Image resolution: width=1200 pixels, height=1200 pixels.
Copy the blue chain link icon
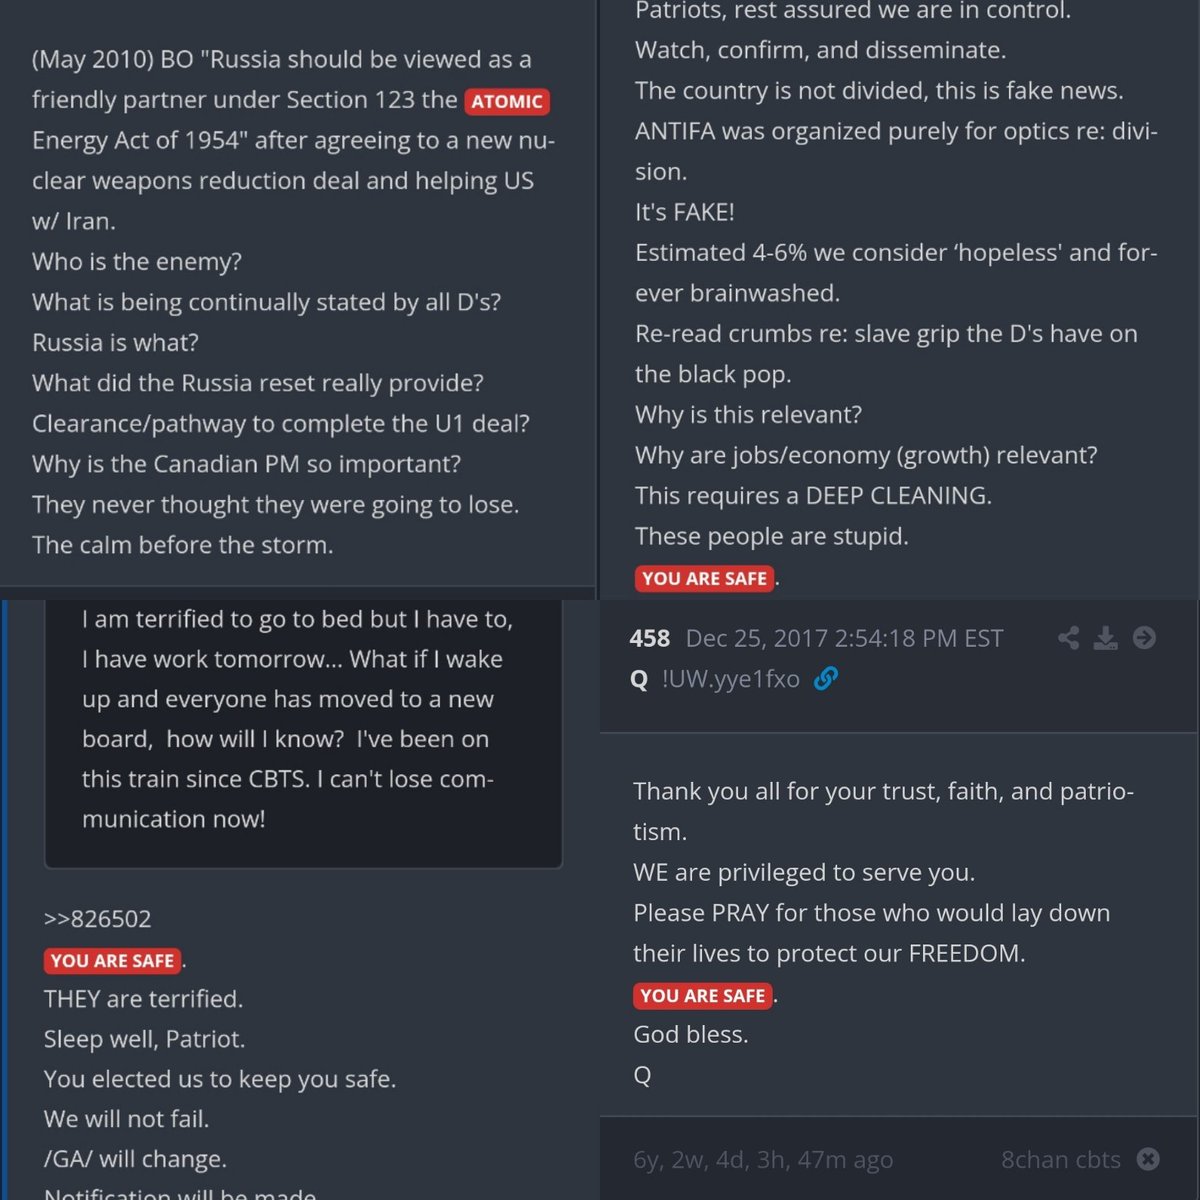tap(826, 679)
